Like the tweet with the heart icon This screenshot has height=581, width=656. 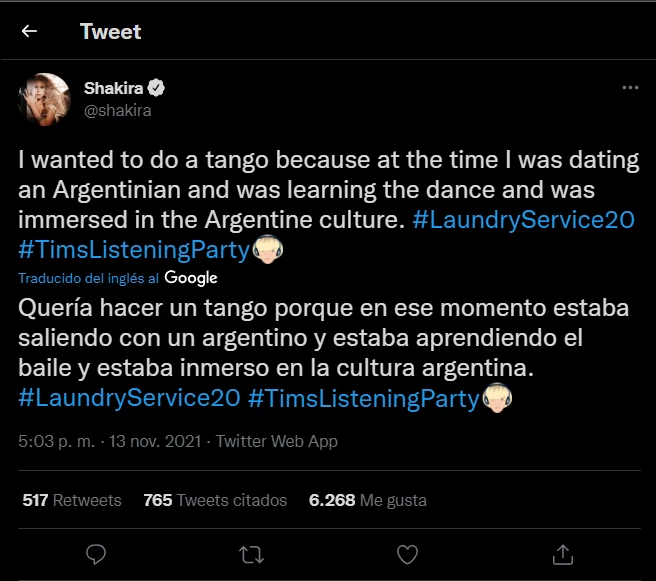point(407,553)
